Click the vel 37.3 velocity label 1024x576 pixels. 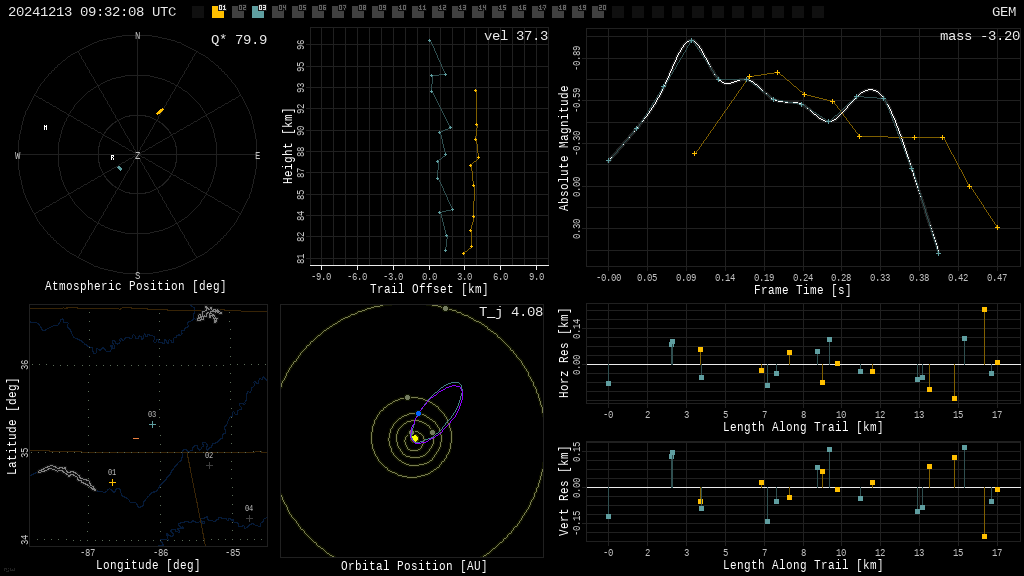(x=515, y=36)
